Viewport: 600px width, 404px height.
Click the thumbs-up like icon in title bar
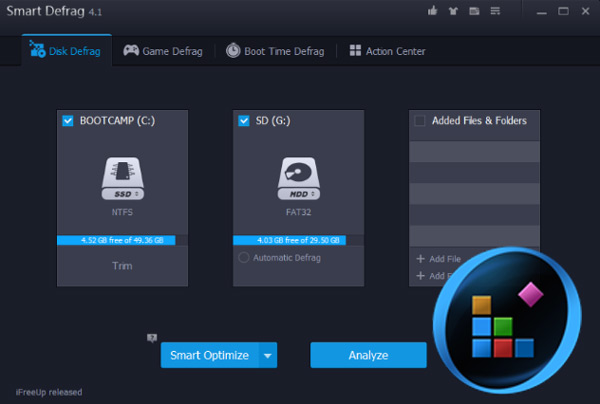(432, 11)
